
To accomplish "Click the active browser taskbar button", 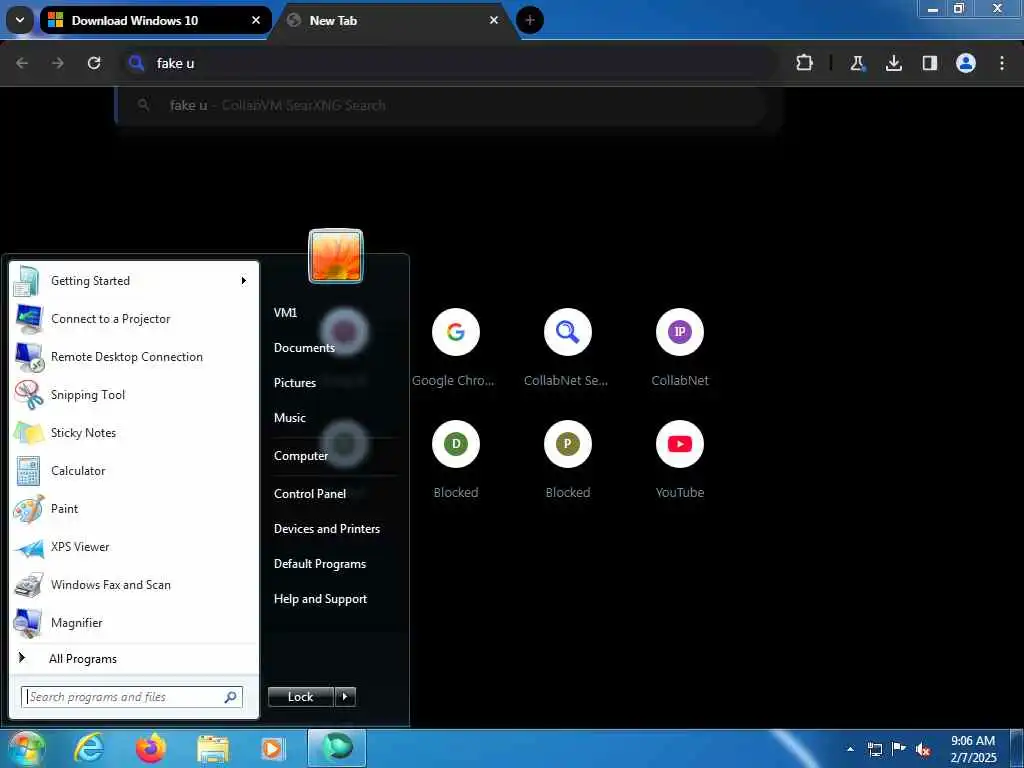I will coord(337,748).
